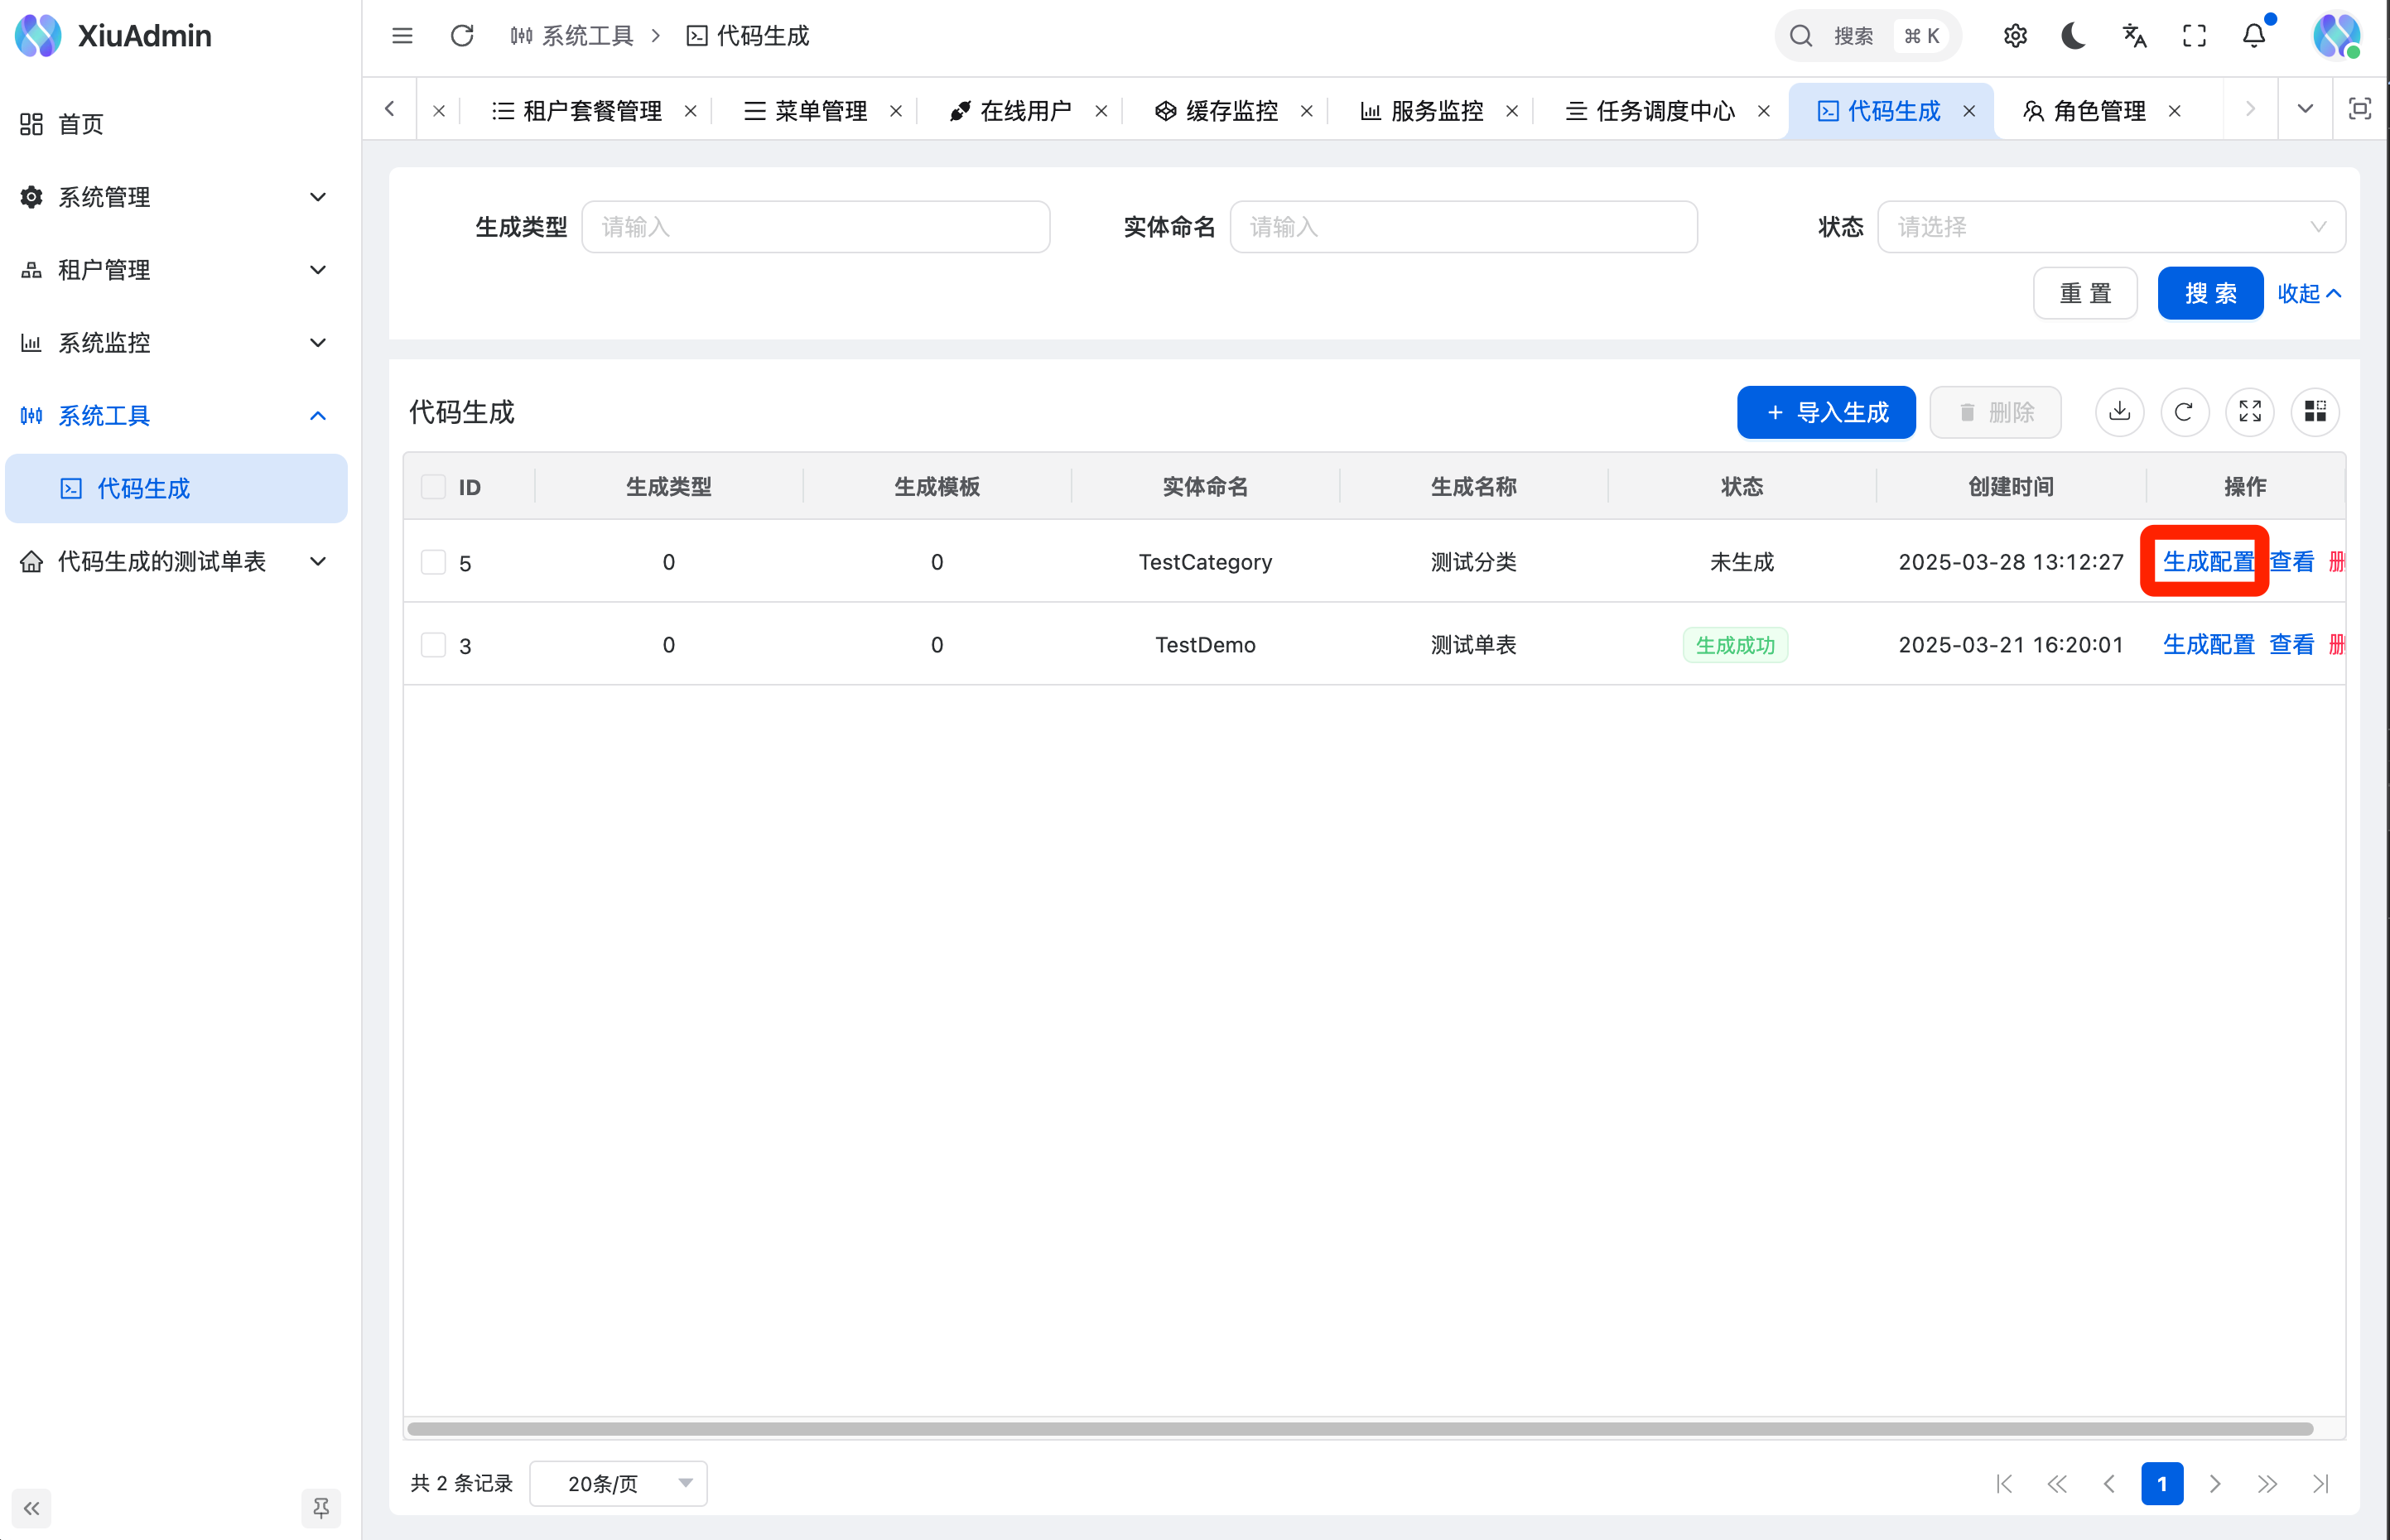Click the table export download icon
Viewport: 2390px width, 1540px height.
click(x=2119, y=412)
